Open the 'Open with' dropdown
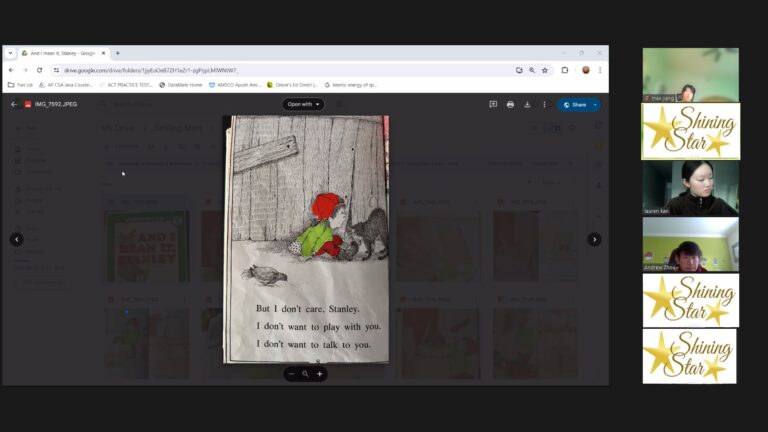 point(303,104)
